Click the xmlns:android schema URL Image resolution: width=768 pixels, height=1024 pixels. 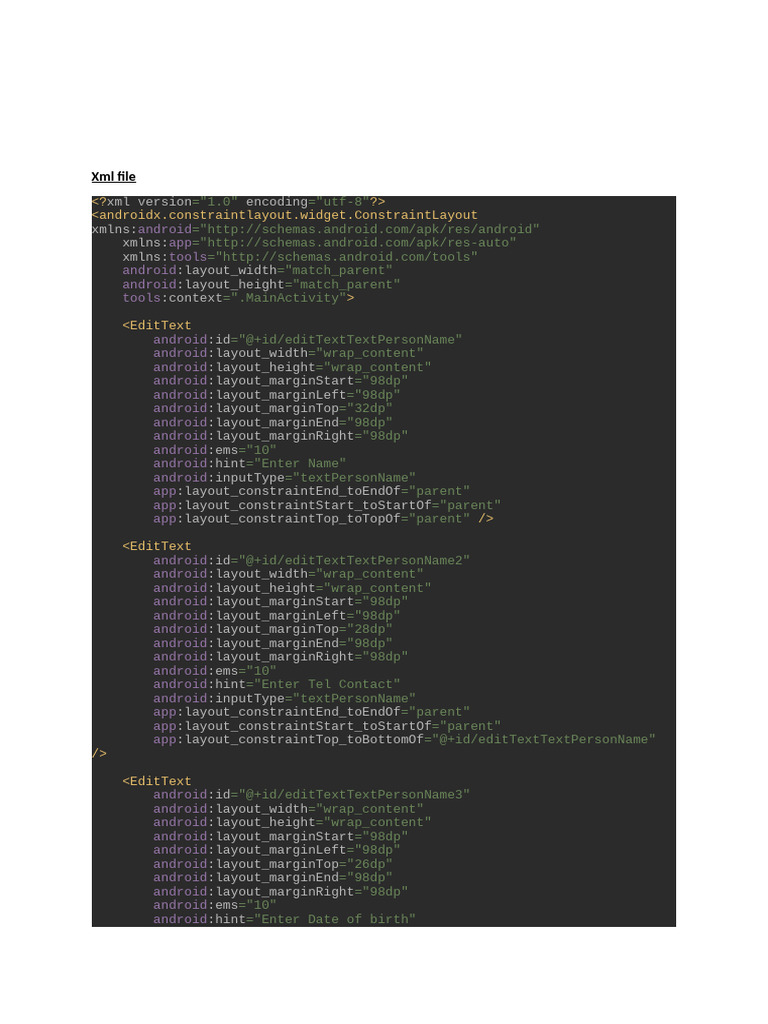click(370, 229)
